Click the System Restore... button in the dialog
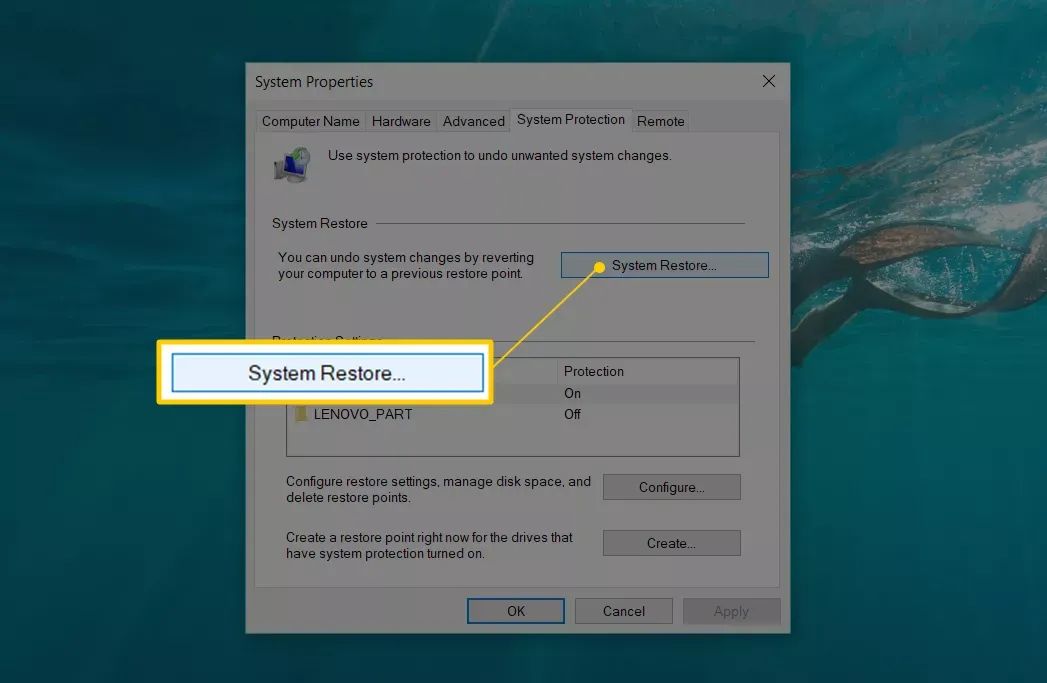 [664, 265]
